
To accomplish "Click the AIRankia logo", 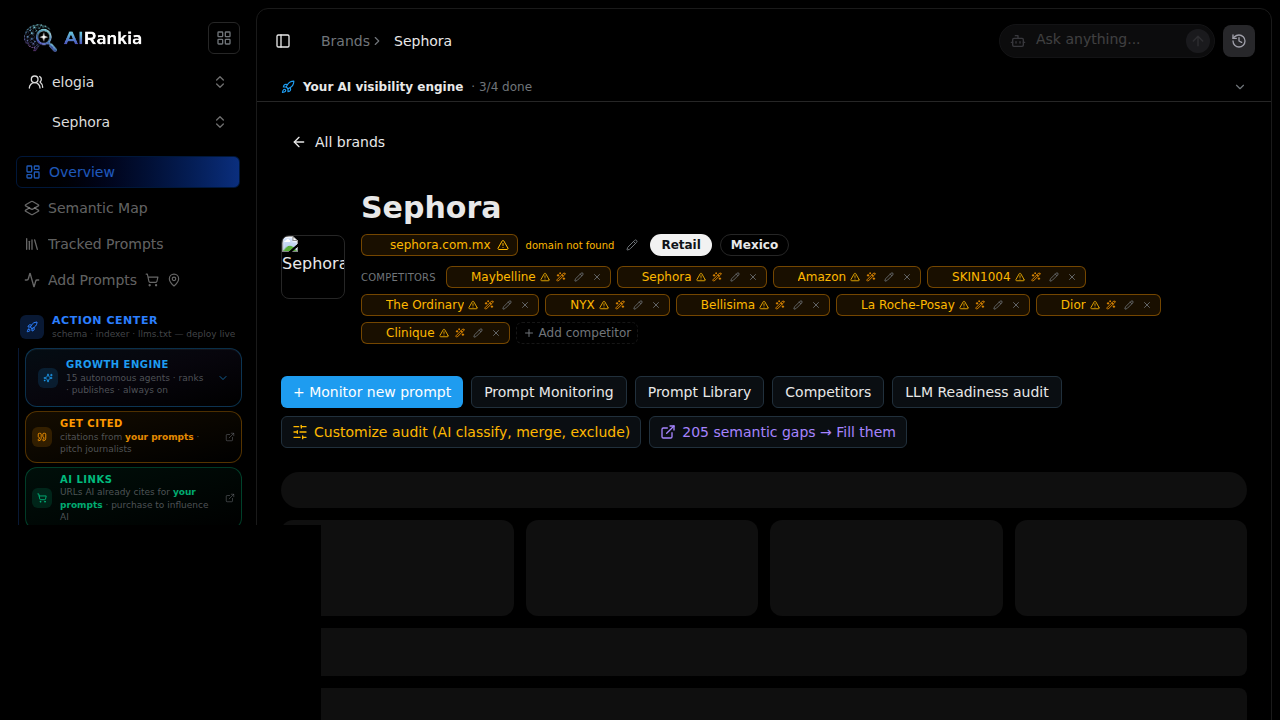I will [83, 38].
